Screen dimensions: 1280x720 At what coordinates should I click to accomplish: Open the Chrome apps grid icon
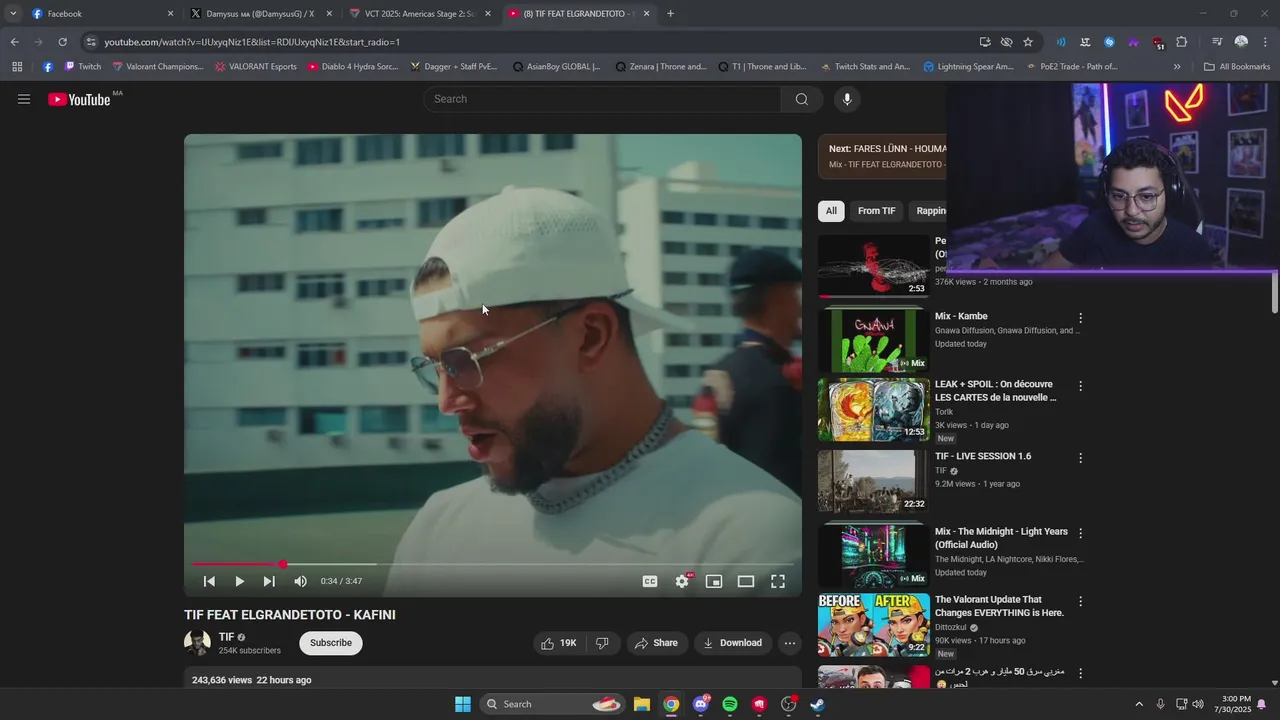click(17, 67)
